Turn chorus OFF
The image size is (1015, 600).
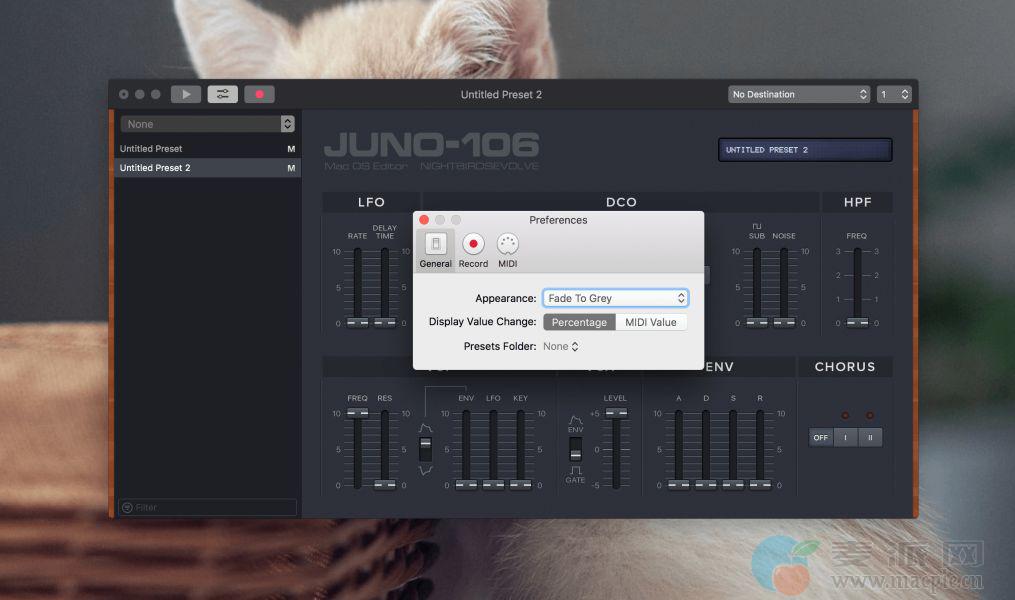[x=821, y=437]
